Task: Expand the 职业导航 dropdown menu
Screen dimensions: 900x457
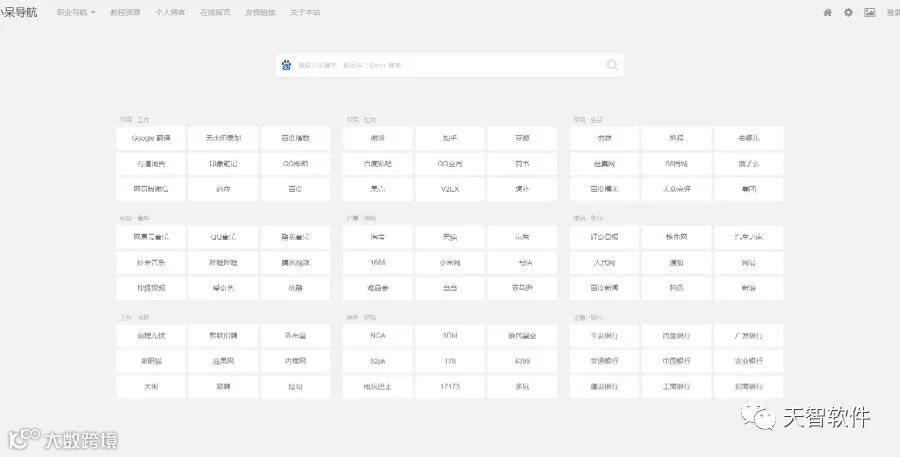Action: [76, 12]
